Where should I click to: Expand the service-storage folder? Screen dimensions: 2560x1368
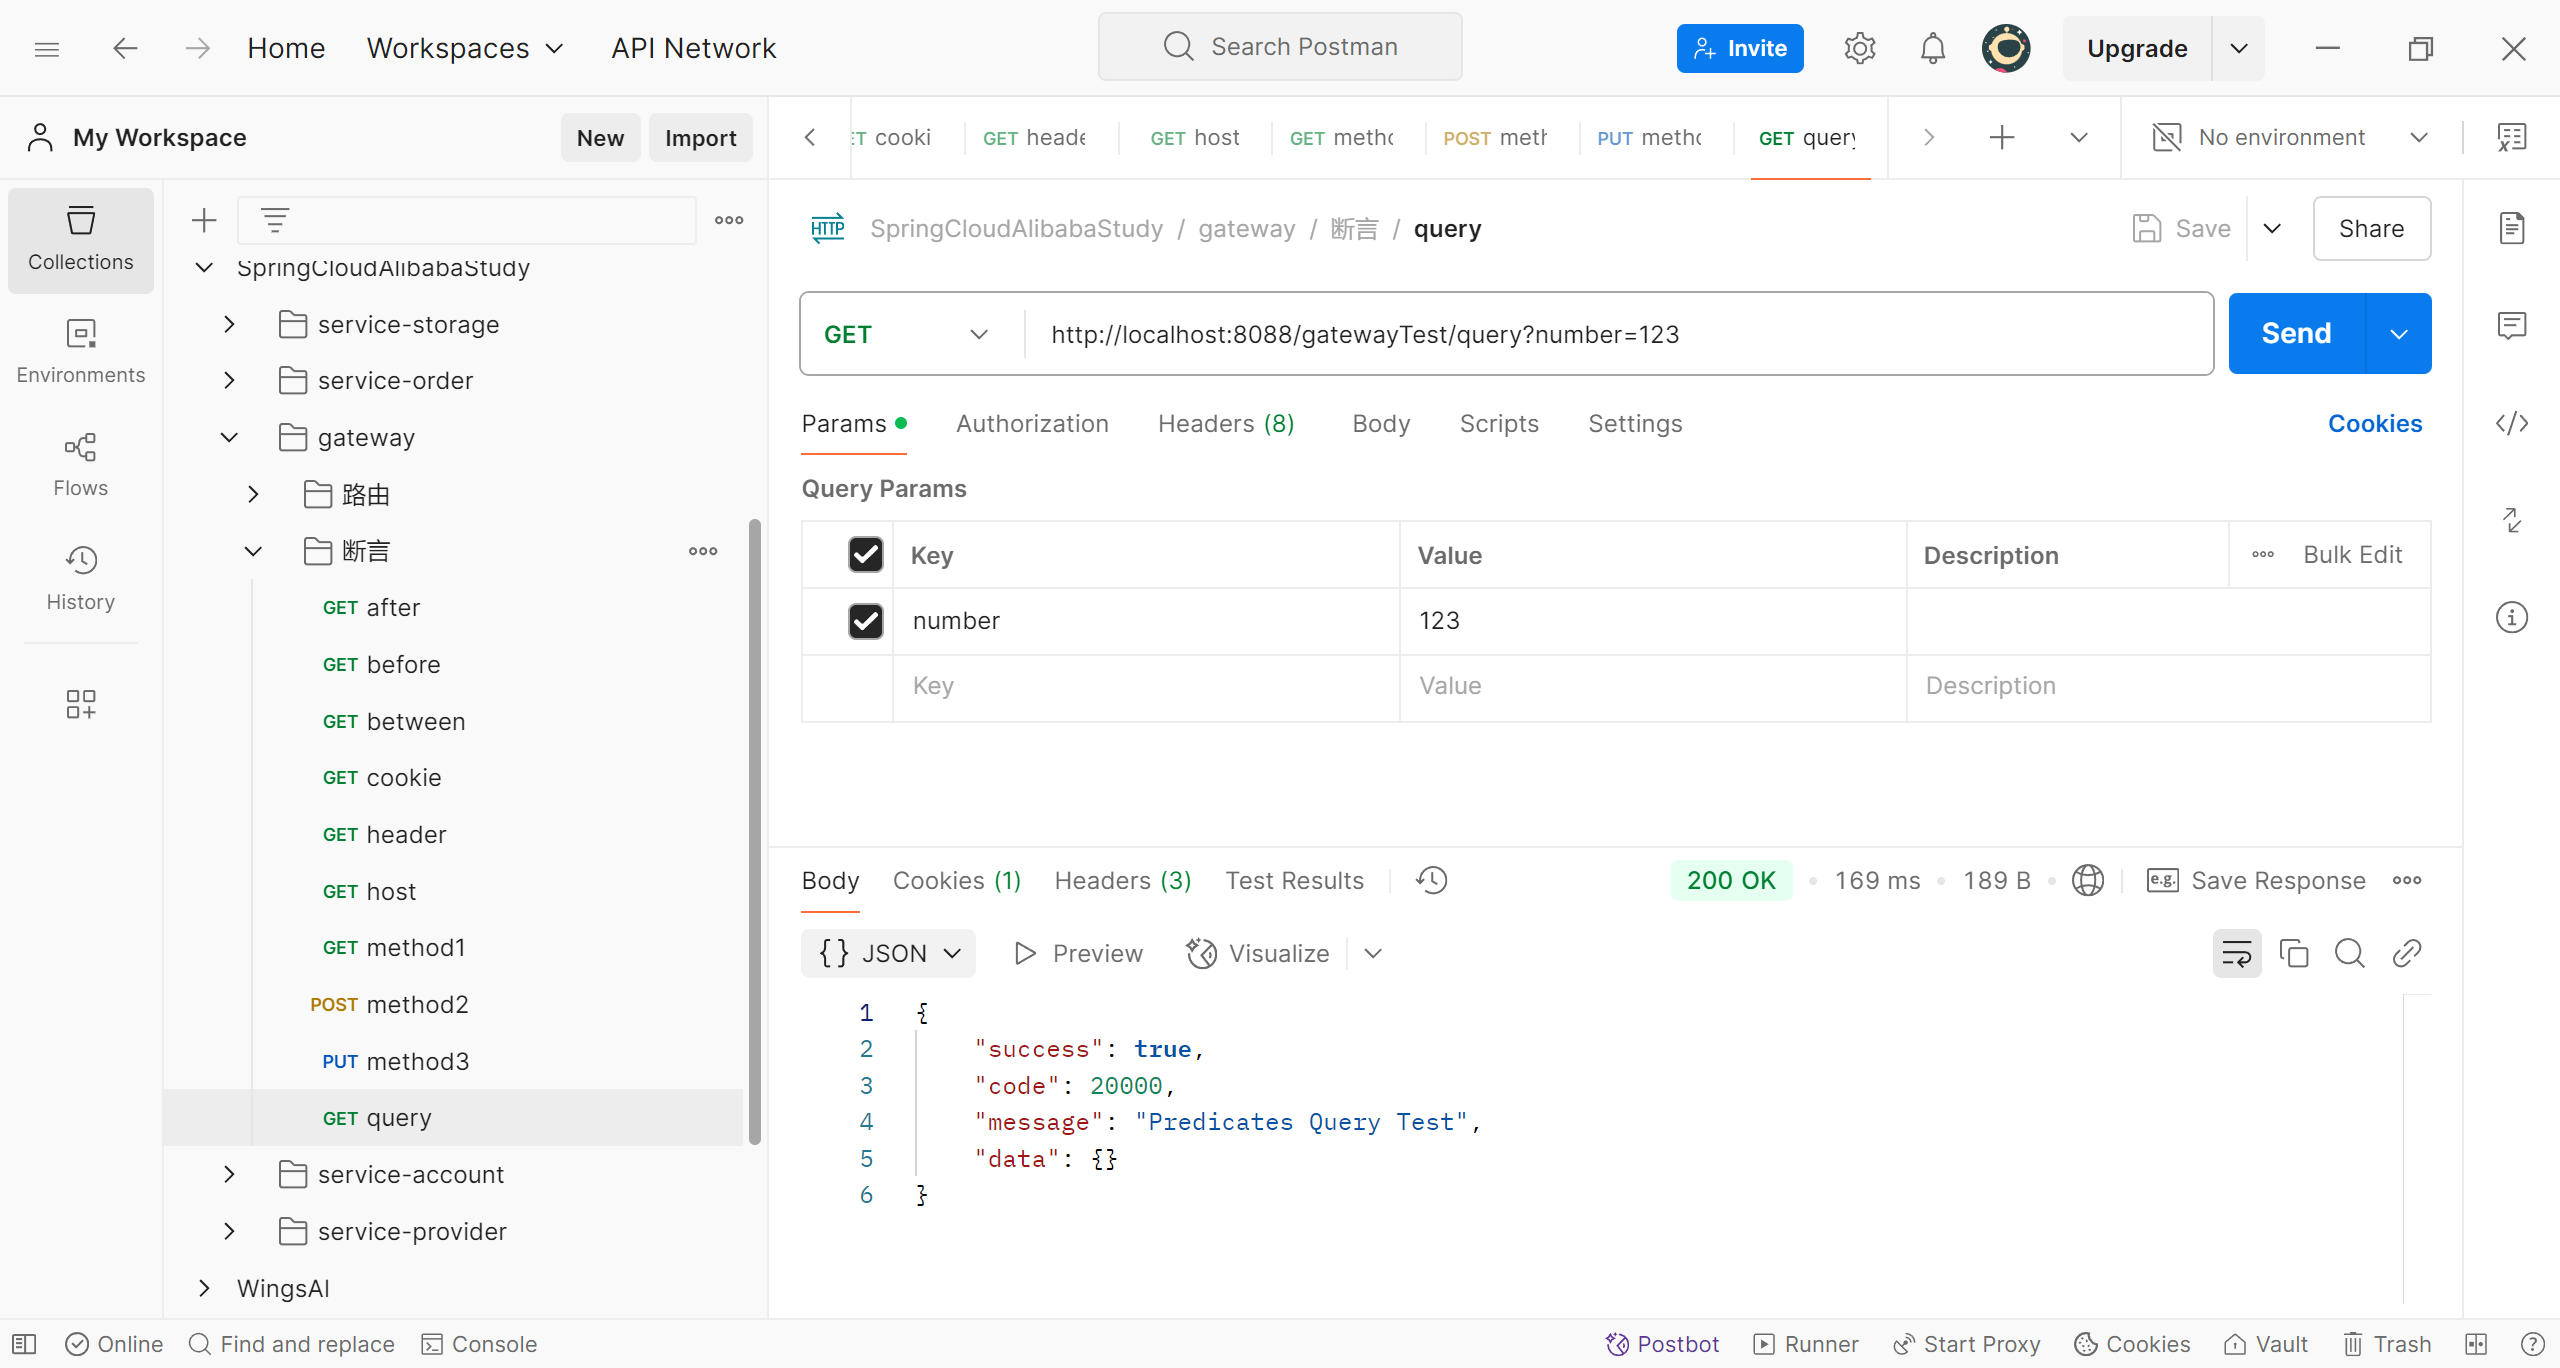pos(229,324)
